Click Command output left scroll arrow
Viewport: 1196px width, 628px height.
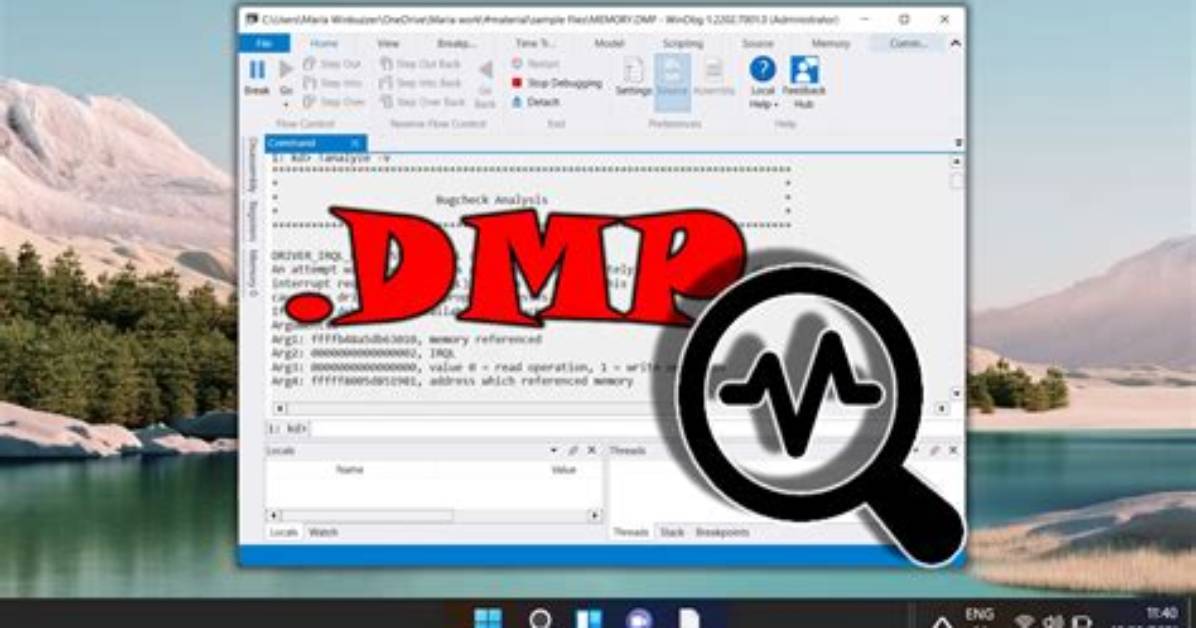pos(280,408)
